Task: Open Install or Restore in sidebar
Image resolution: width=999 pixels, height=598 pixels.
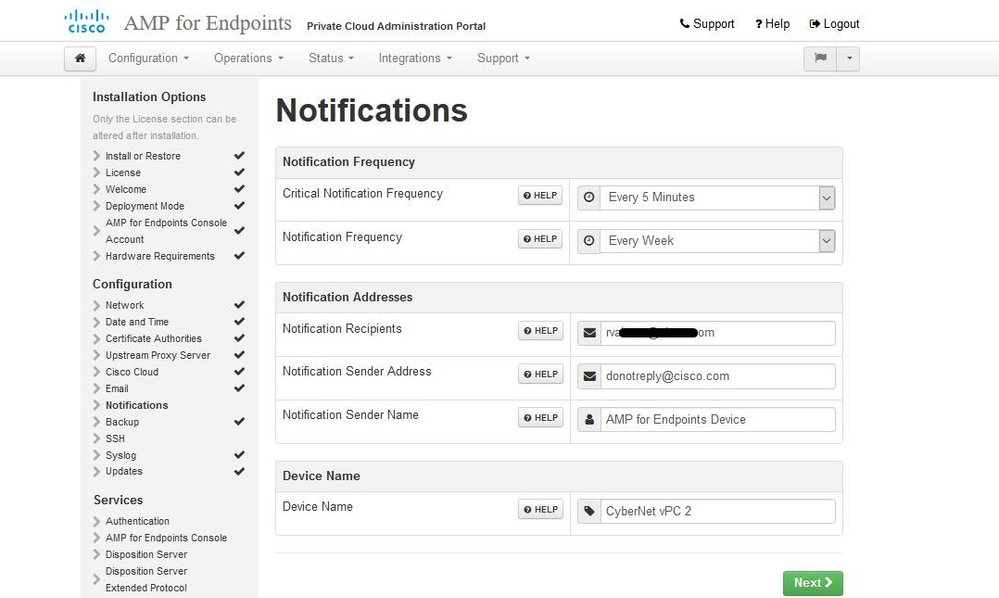Action: (x=143, y=156)
